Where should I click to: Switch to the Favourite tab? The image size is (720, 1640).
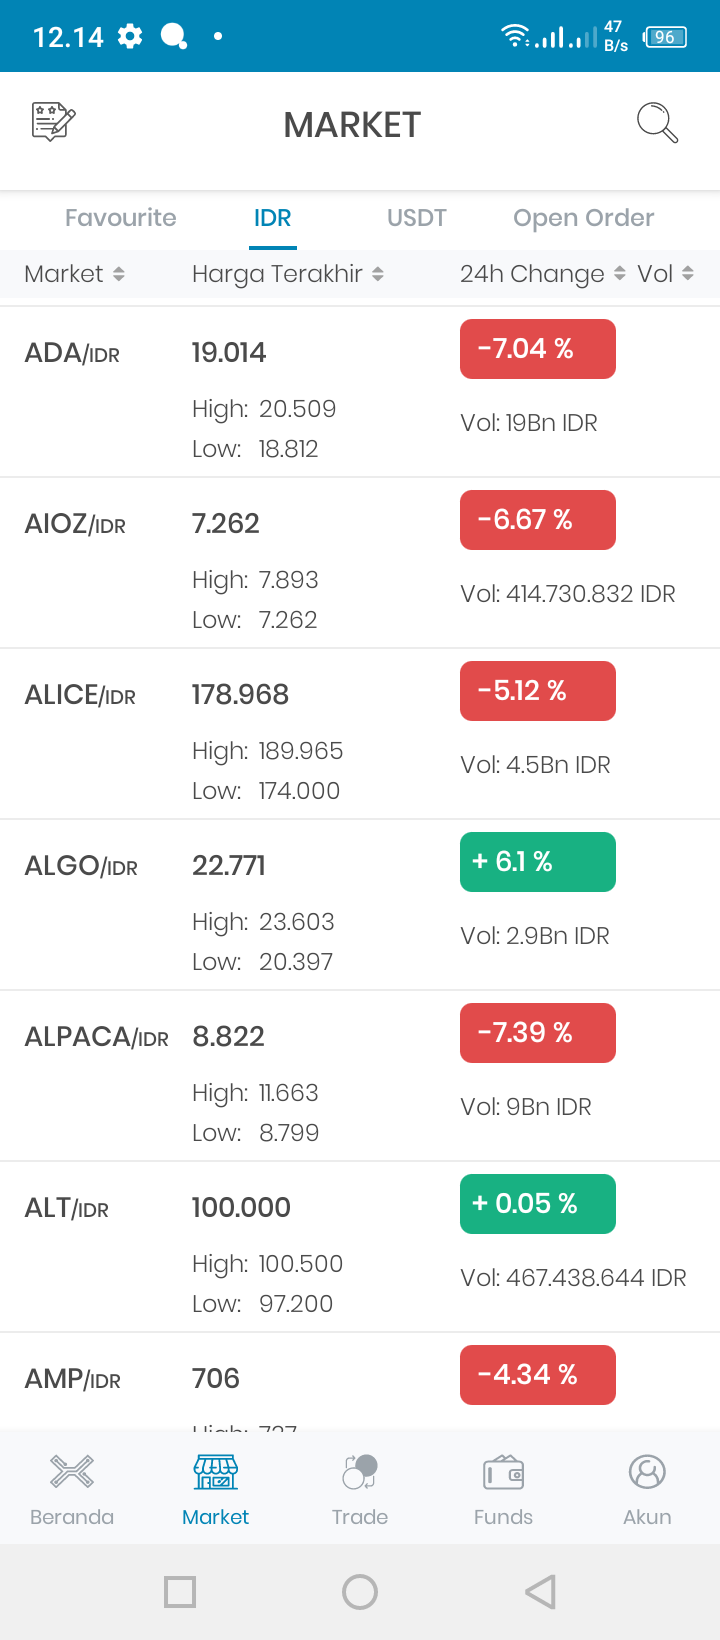point(121,218)
